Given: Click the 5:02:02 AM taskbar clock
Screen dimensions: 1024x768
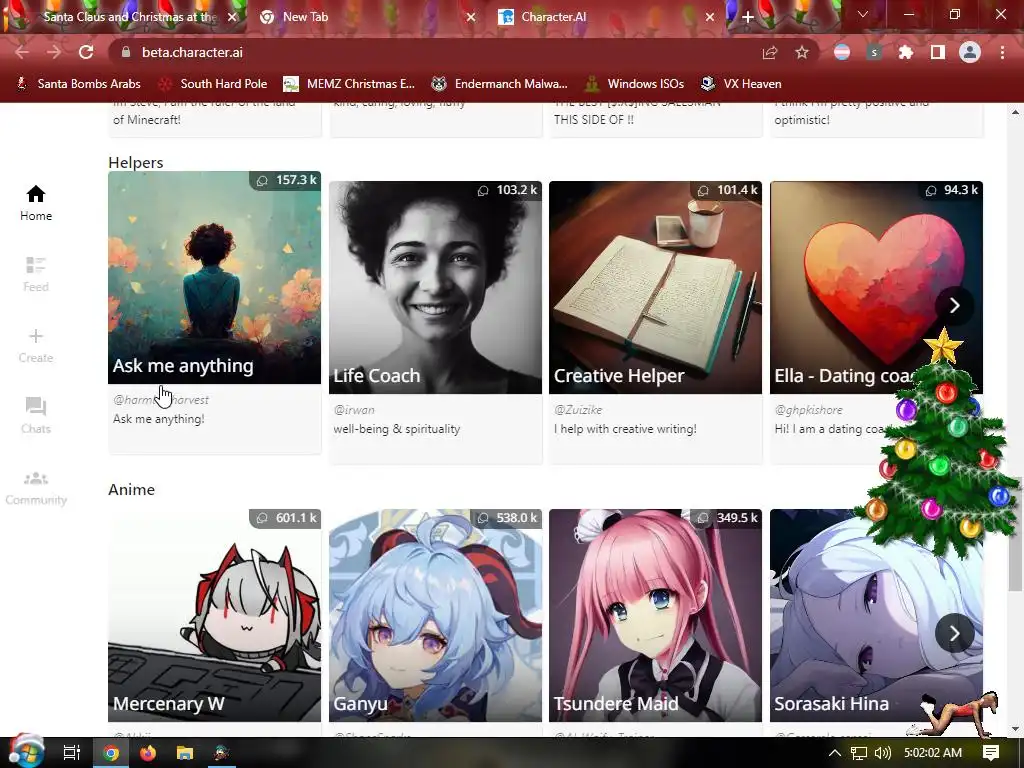Looking at the screenshot, I should [x=933, y=753].
